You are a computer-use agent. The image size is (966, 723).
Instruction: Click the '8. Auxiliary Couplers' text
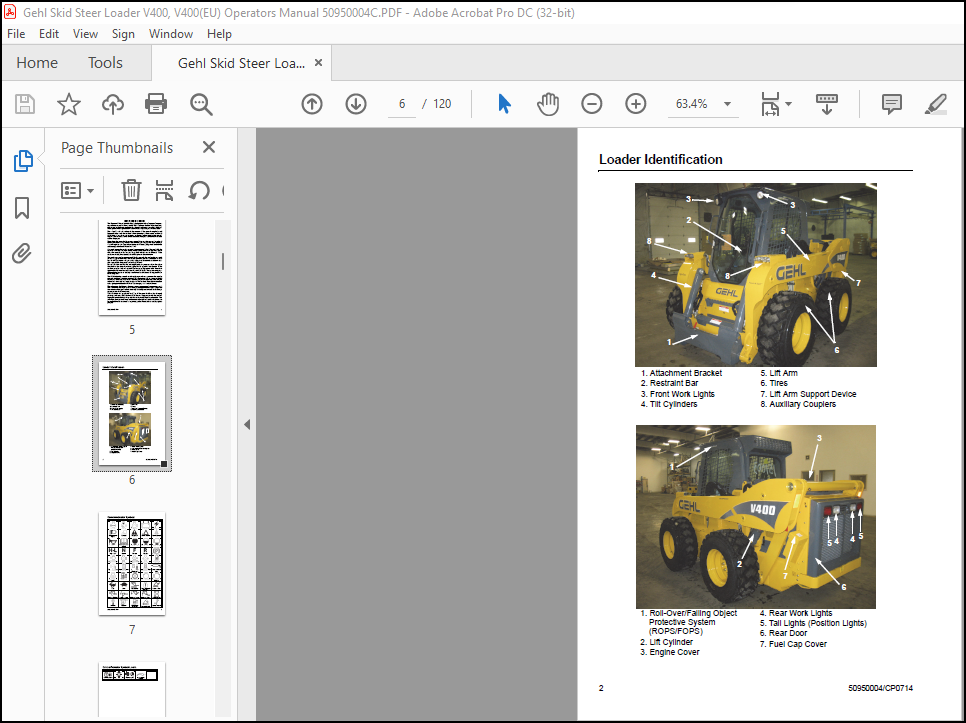click(x=798, y=404)
